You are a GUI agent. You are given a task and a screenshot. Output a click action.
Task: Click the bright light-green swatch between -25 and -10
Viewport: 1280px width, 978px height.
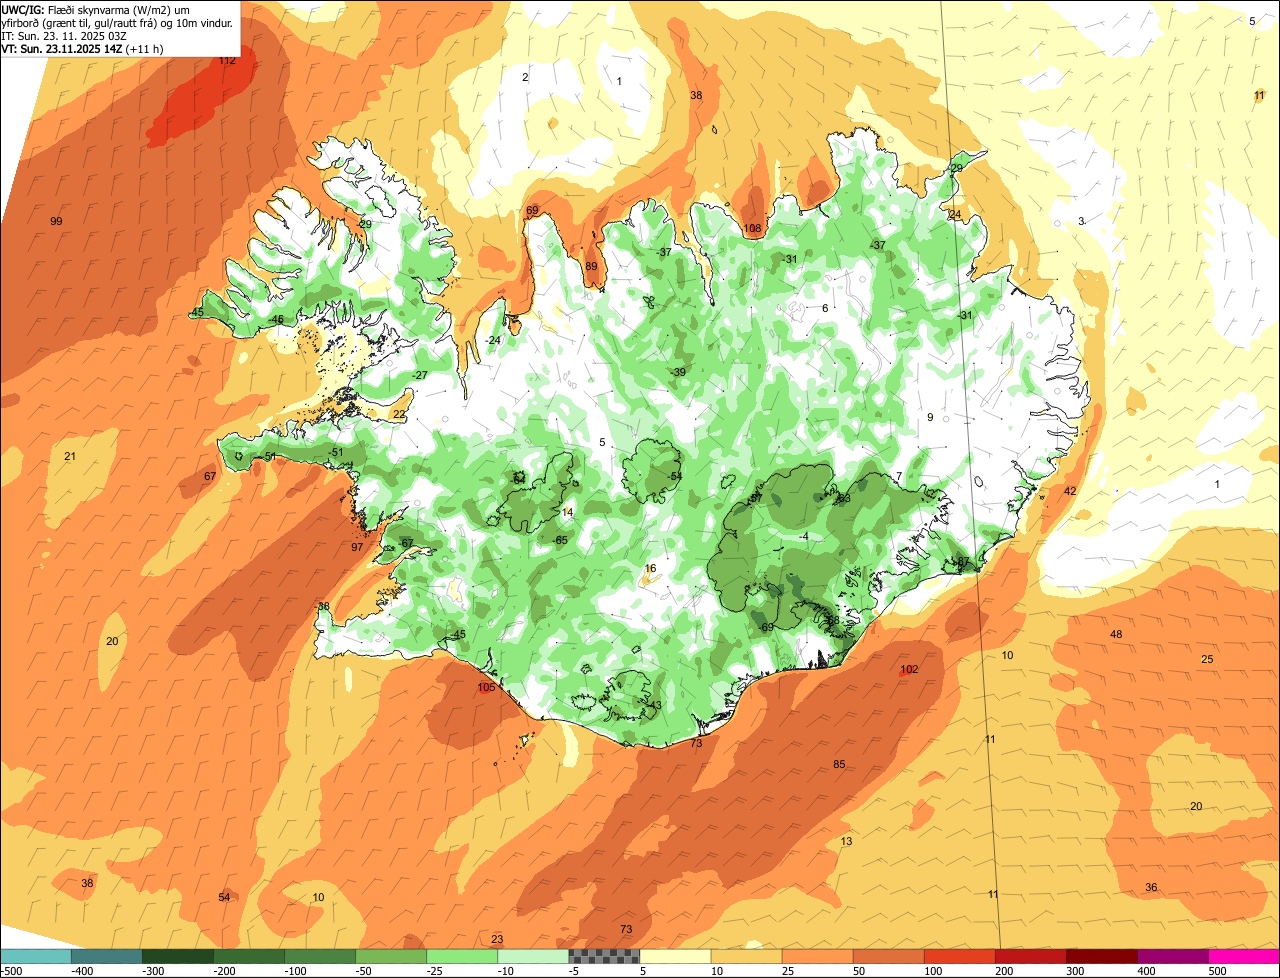pyautogui.click(x=462, y=956)
